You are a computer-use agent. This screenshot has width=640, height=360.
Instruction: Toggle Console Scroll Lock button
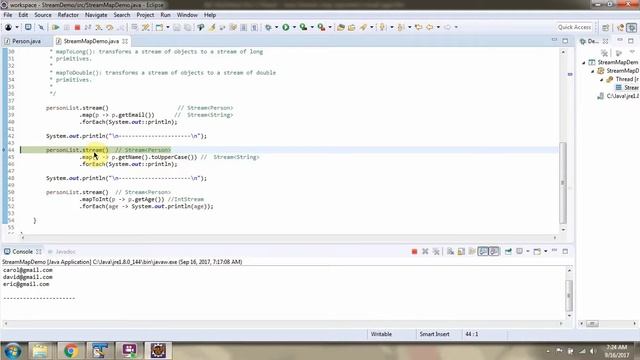[x=461, y=251]
